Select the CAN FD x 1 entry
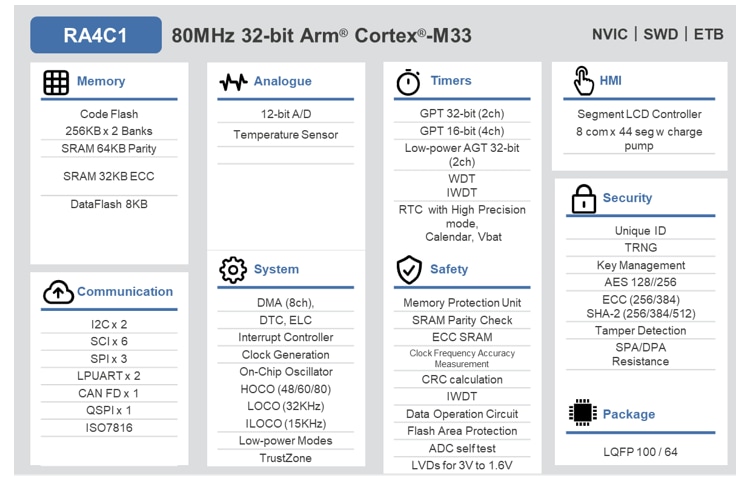The height and width of the screenshot is (482, 746). pos(109,393)
